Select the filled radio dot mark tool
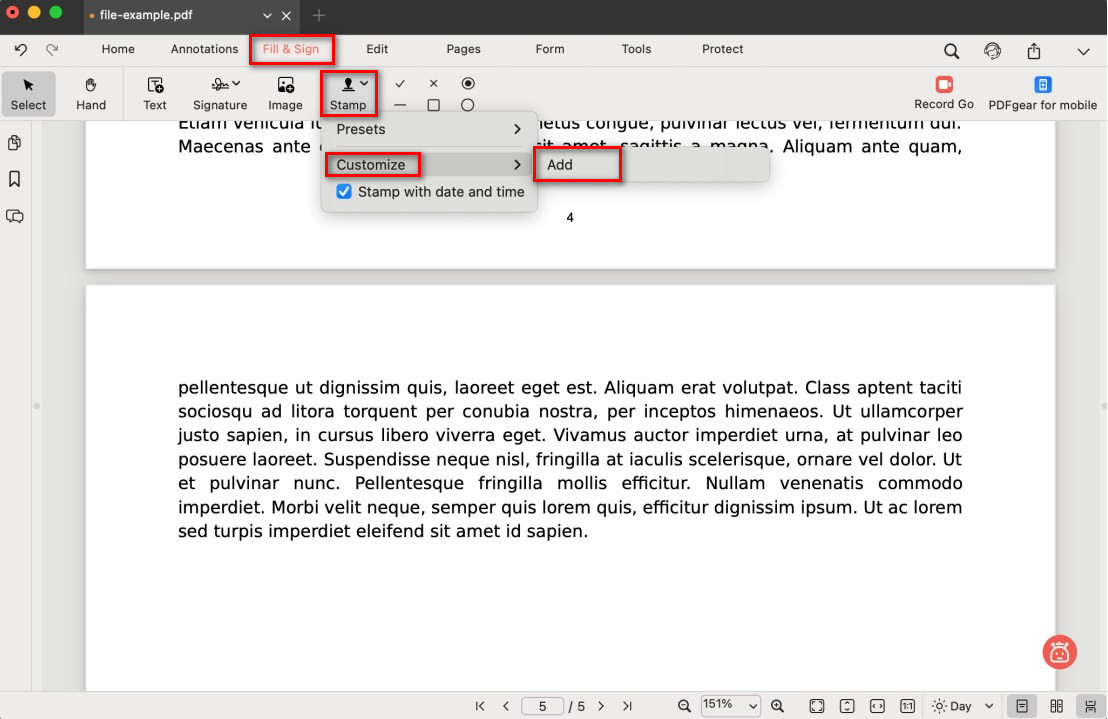Viewport: 1108px width, 719px height. (467, 84)
